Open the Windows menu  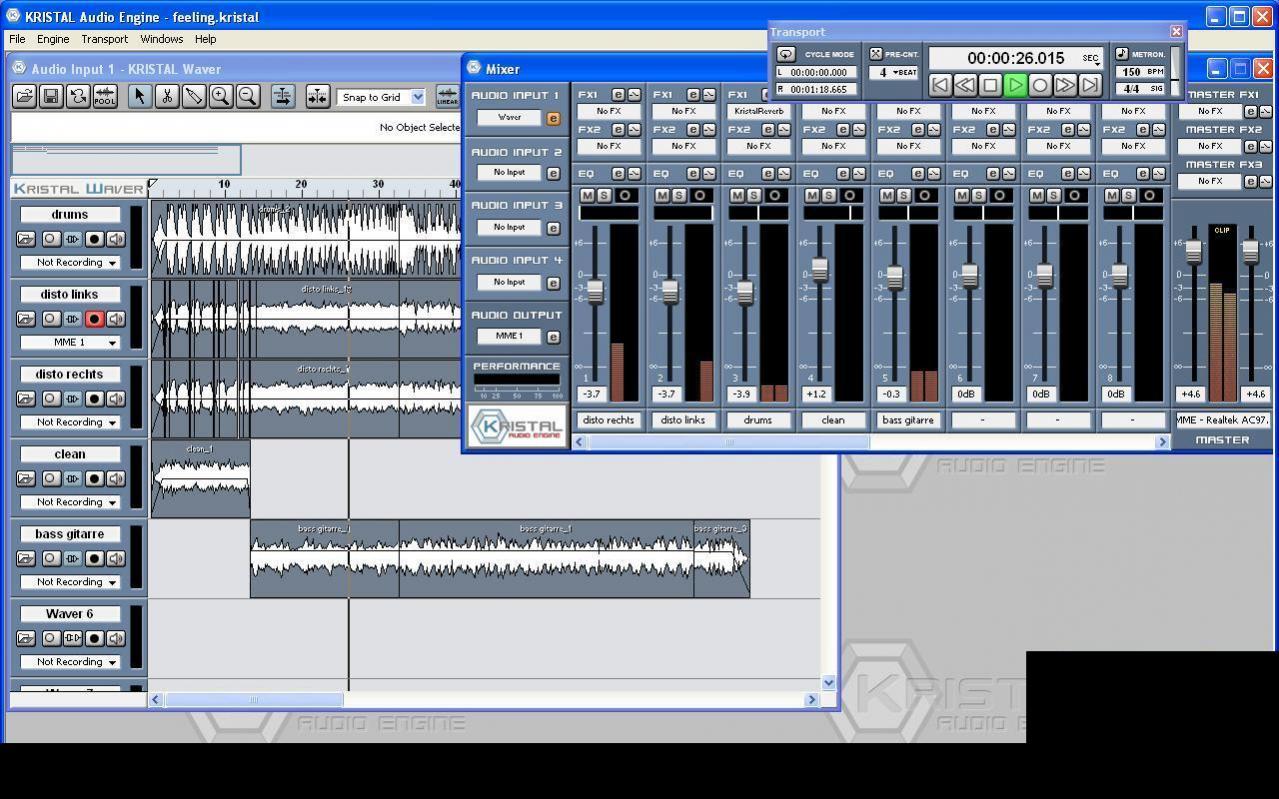point(162,39)
